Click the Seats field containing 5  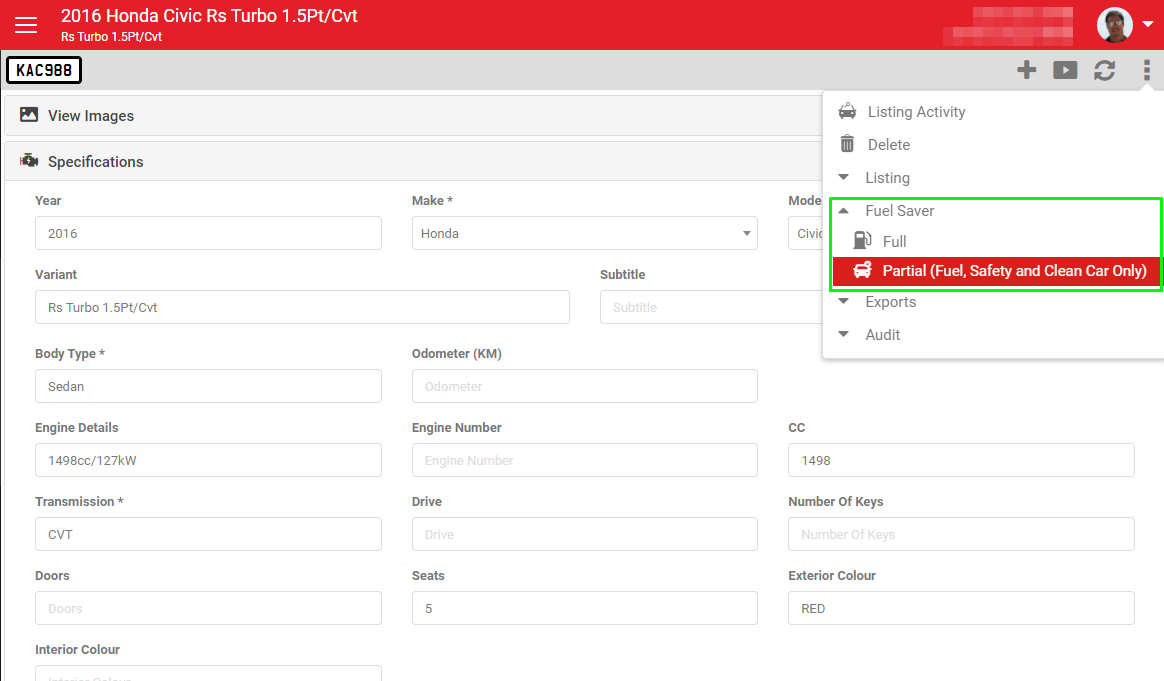tap(585, 608)
